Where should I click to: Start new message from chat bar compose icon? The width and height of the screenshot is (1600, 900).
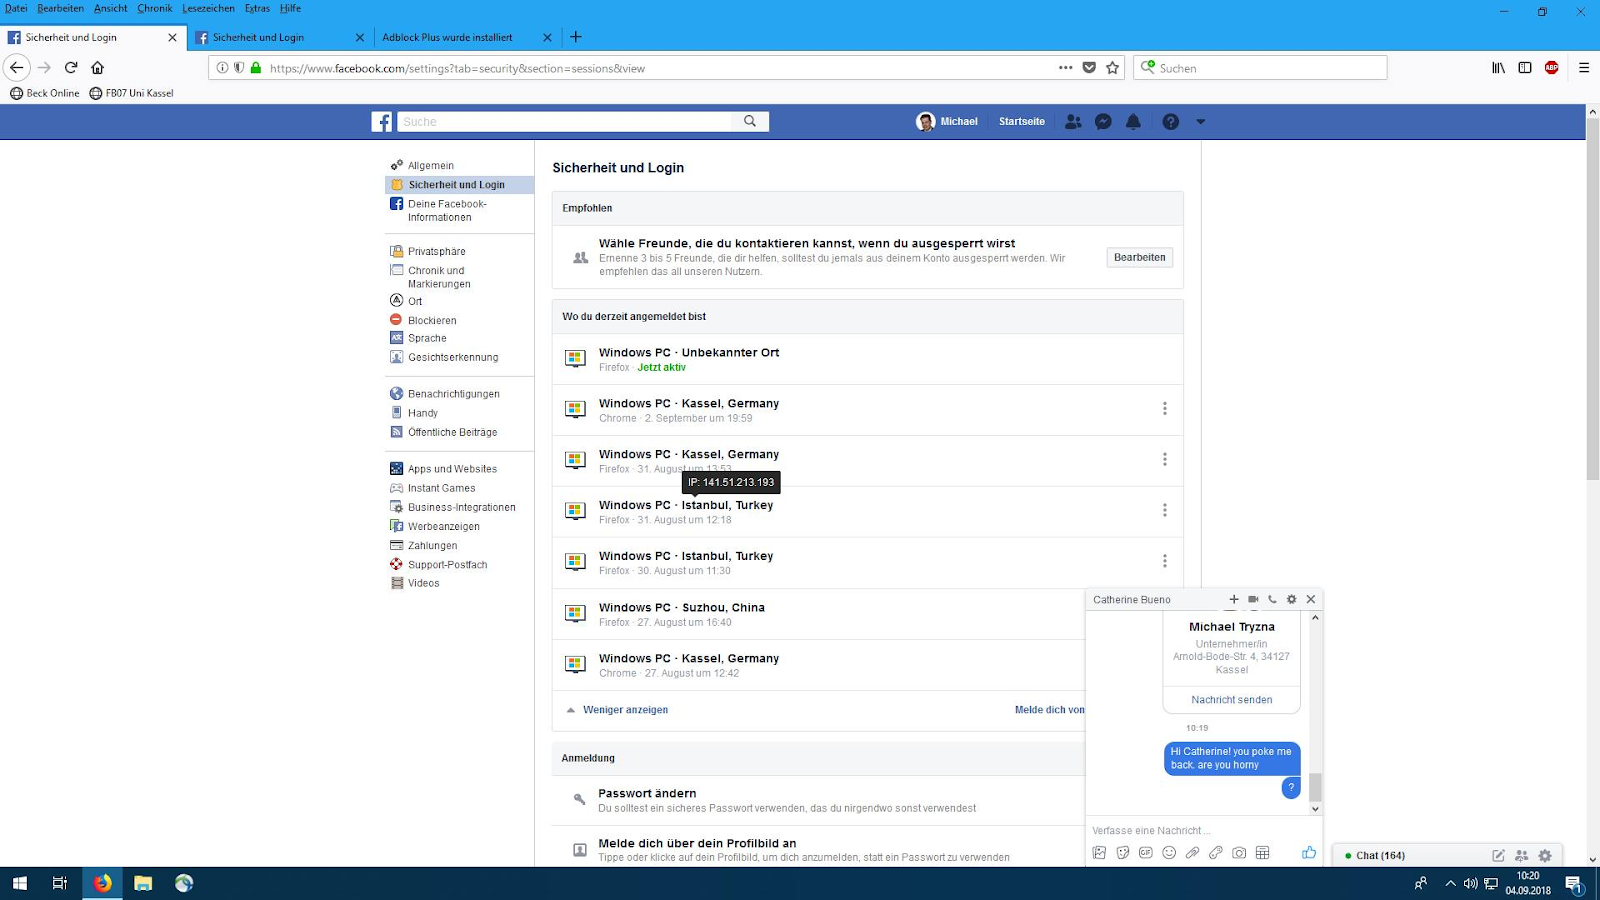click(1498, 856)
